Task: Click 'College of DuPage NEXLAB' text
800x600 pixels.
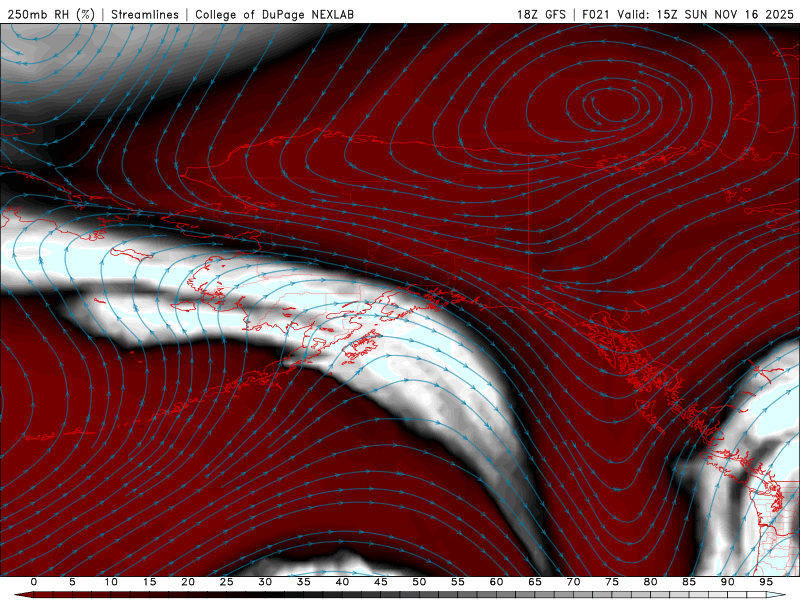Action: [274, 14]
